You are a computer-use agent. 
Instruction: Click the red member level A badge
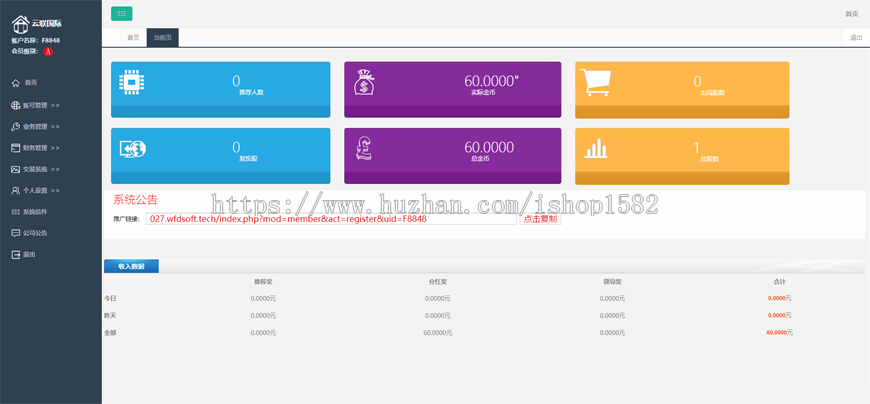pos(48,52)
